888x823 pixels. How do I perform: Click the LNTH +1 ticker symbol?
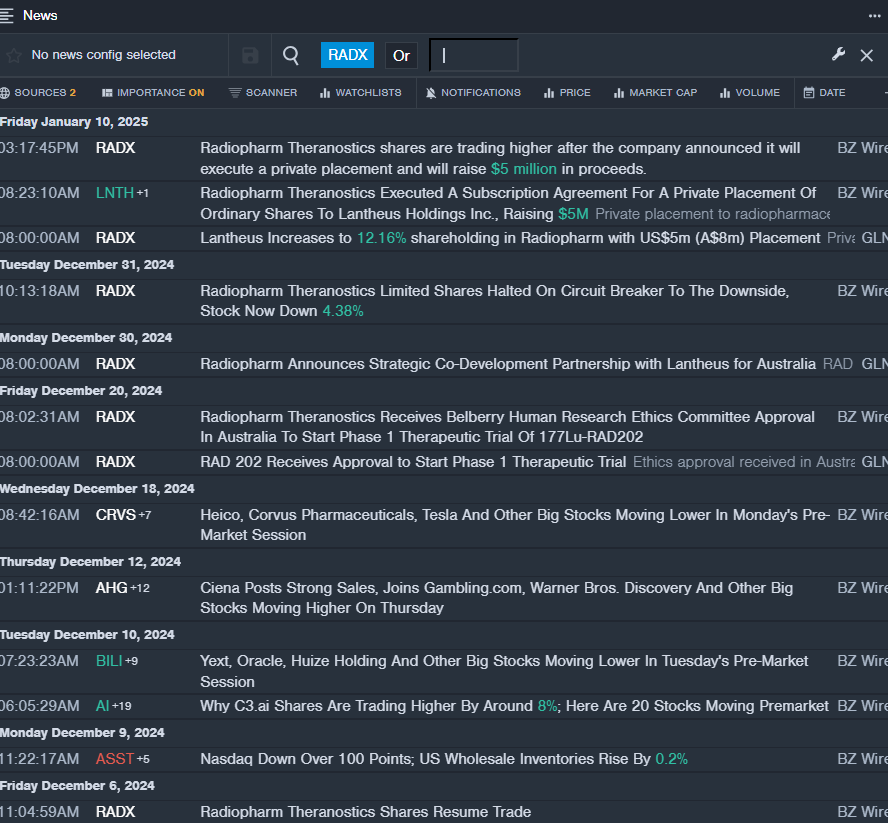[x=122, y=193]
